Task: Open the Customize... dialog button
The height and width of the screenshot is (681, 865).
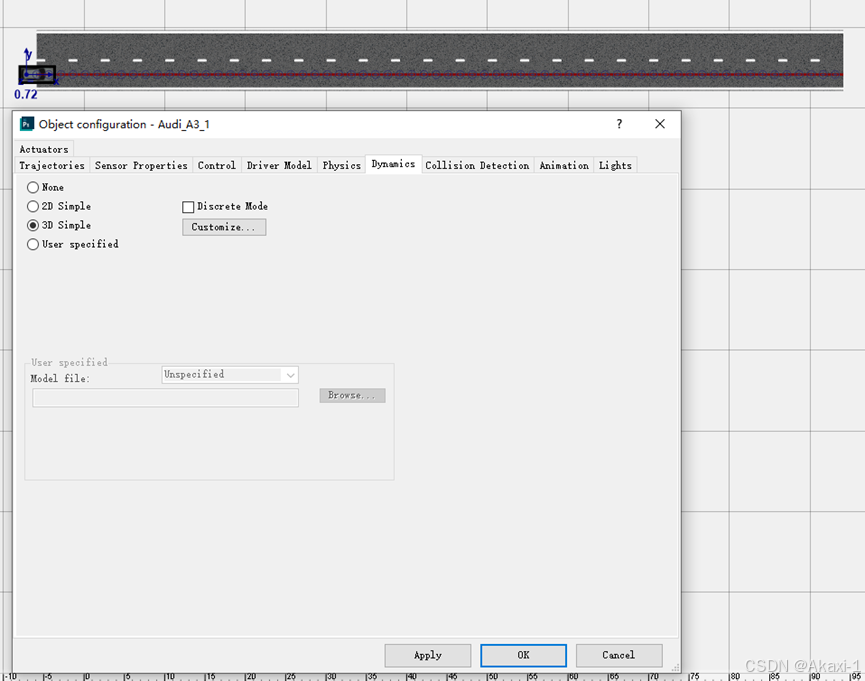Action: 224,227
